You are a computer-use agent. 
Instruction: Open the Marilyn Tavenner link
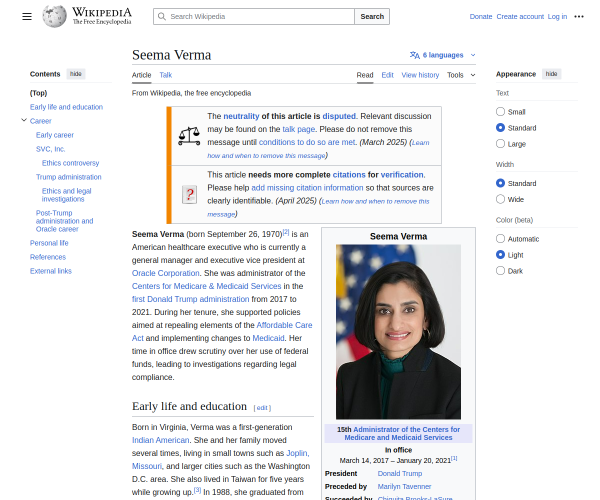click(x=404, y=486)
